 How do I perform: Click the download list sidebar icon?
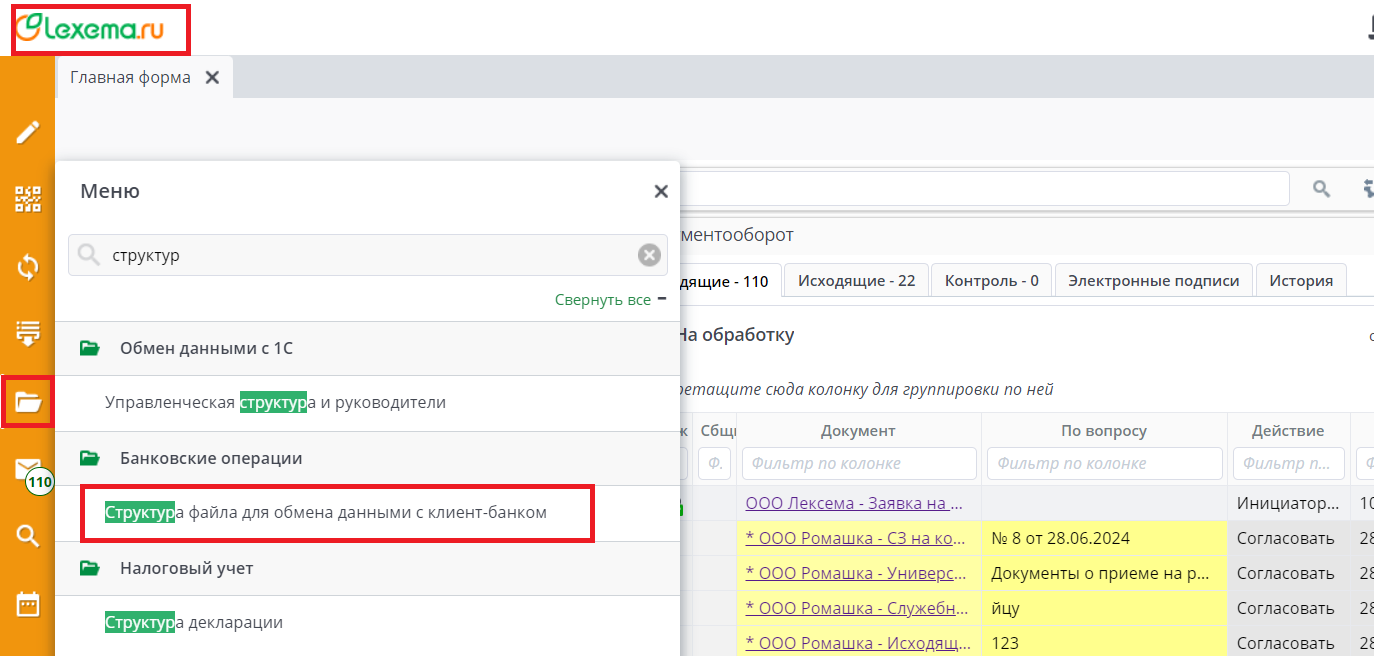point(28,334)
